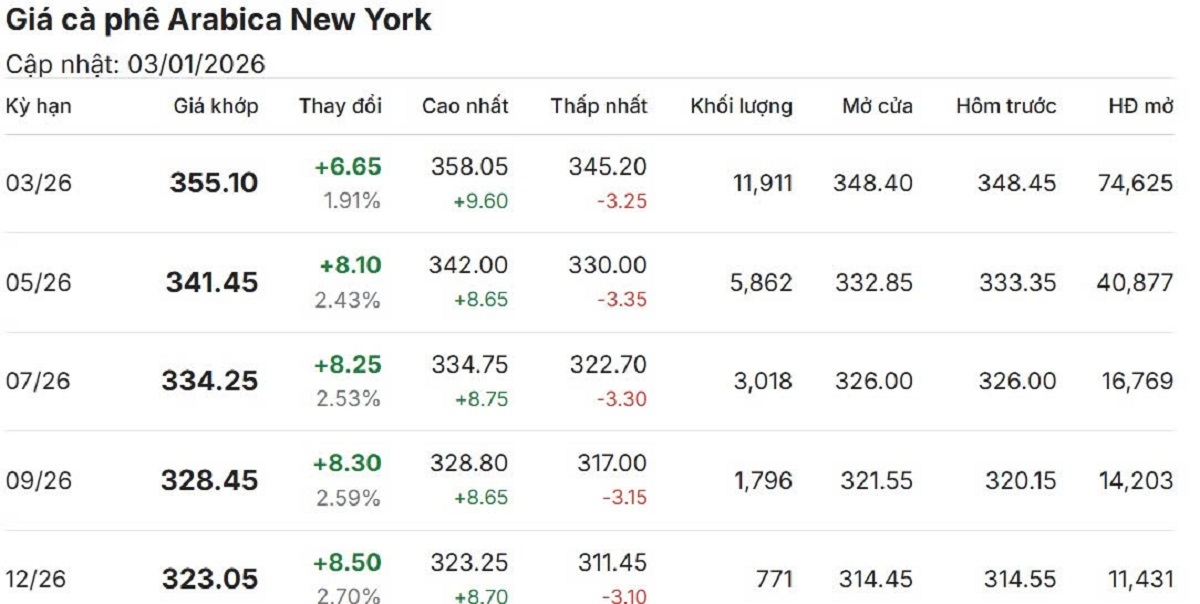The width and height of the screenshot is (1200, 604).
Task: Click the 'Giá cà phê Arabica New York' title
Action: [x=219, y=20]
